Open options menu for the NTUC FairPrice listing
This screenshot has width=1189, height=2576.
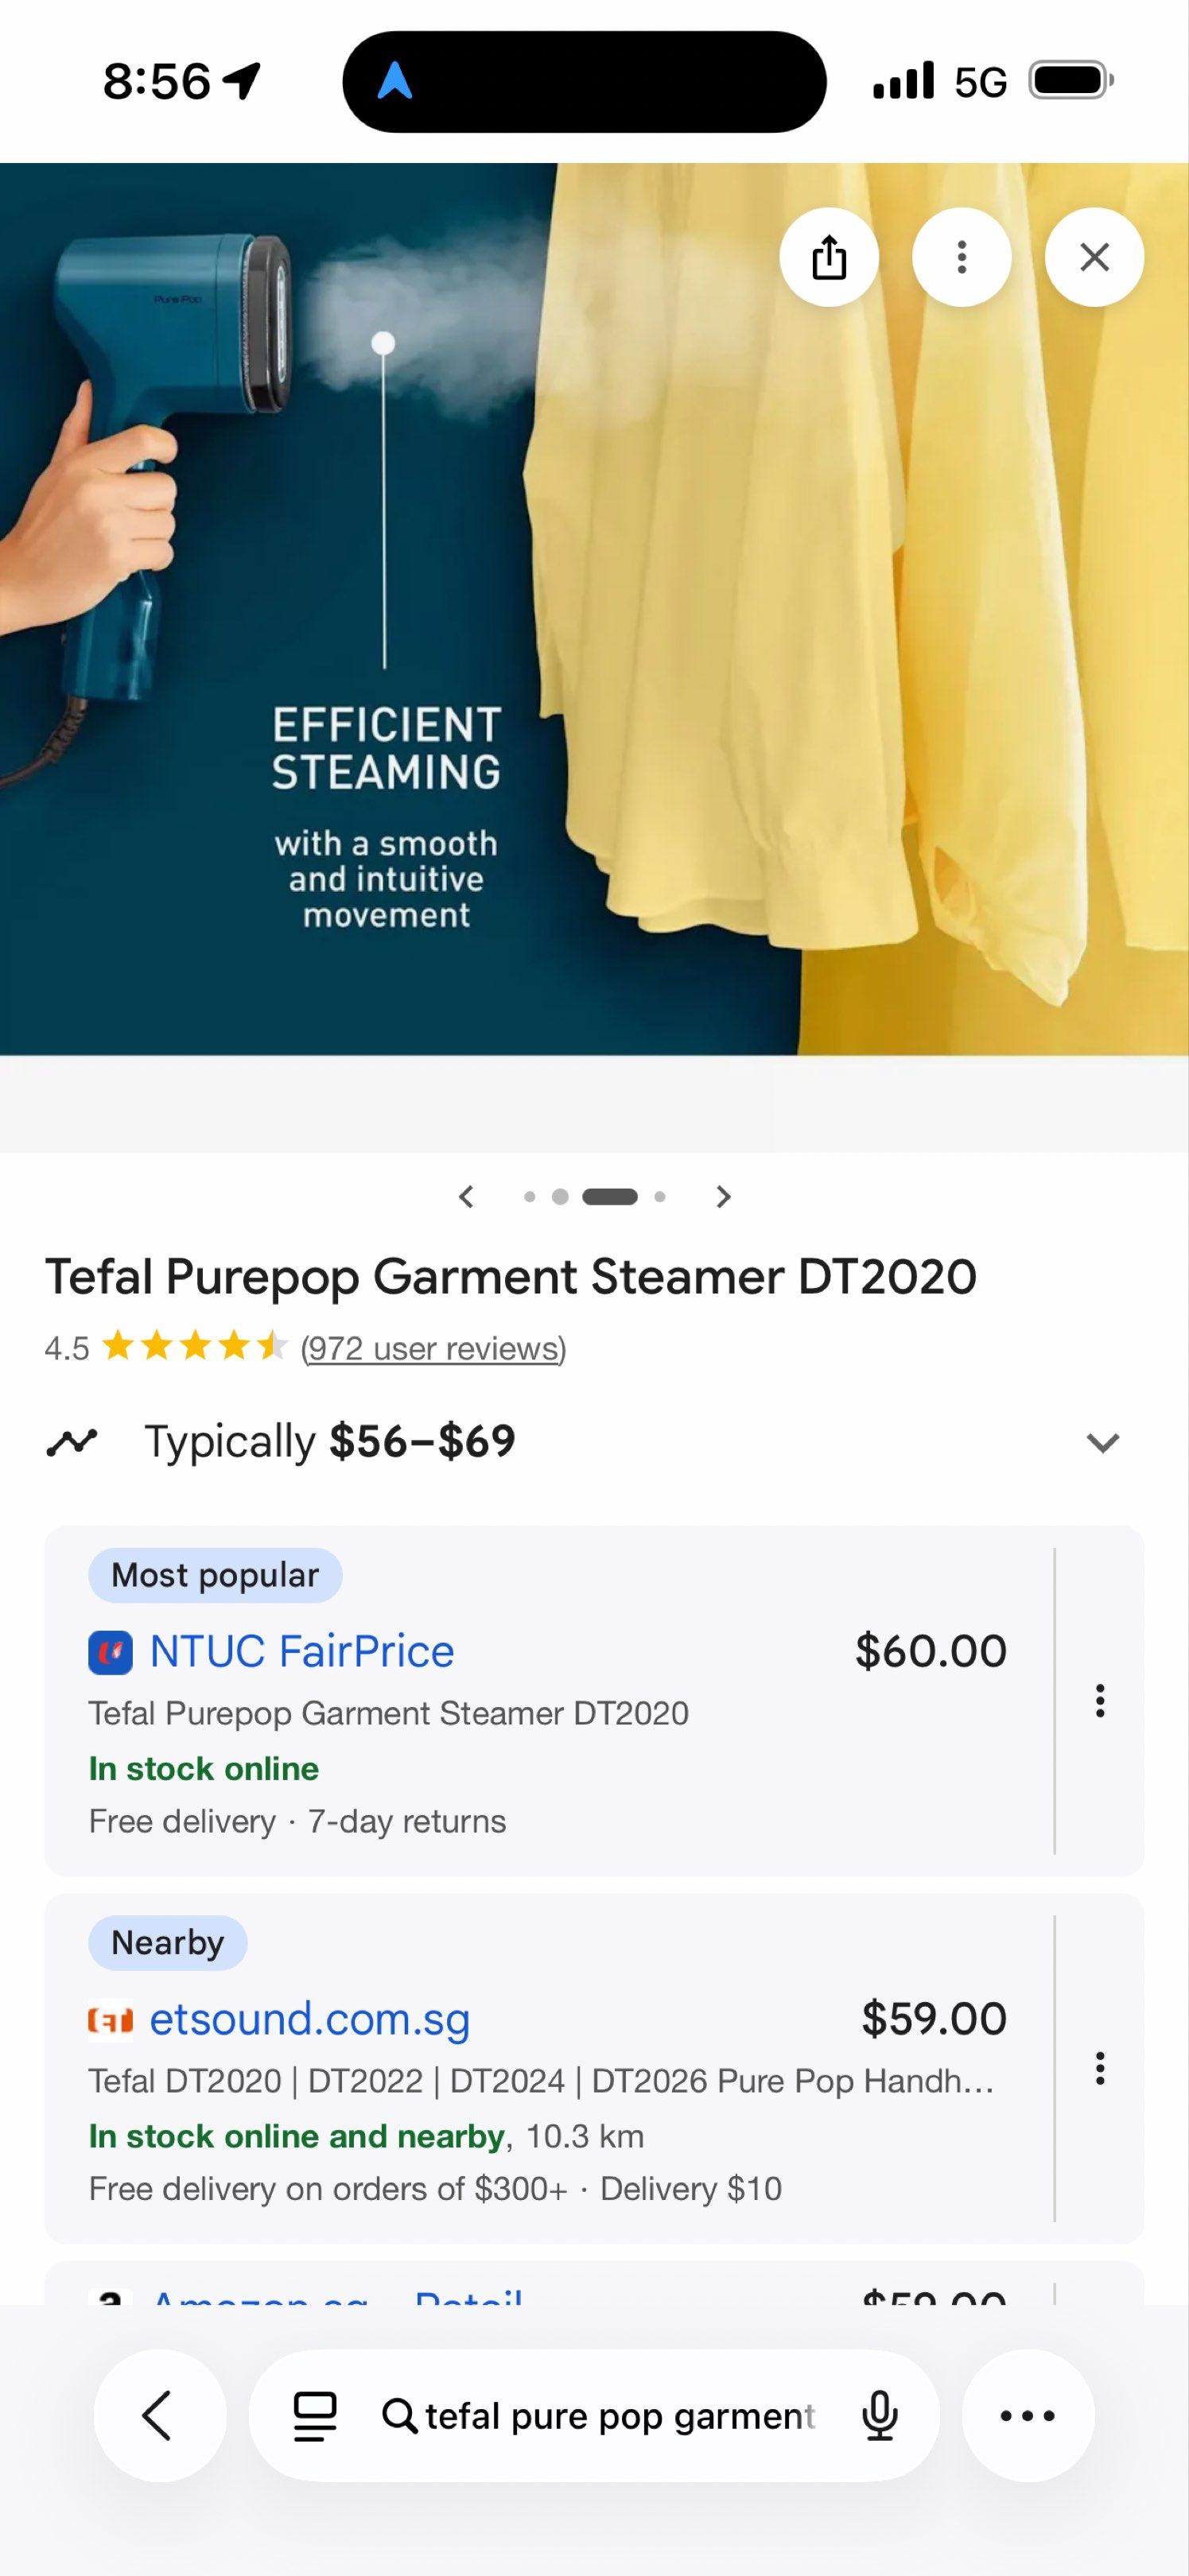tap(1100, 1703)
